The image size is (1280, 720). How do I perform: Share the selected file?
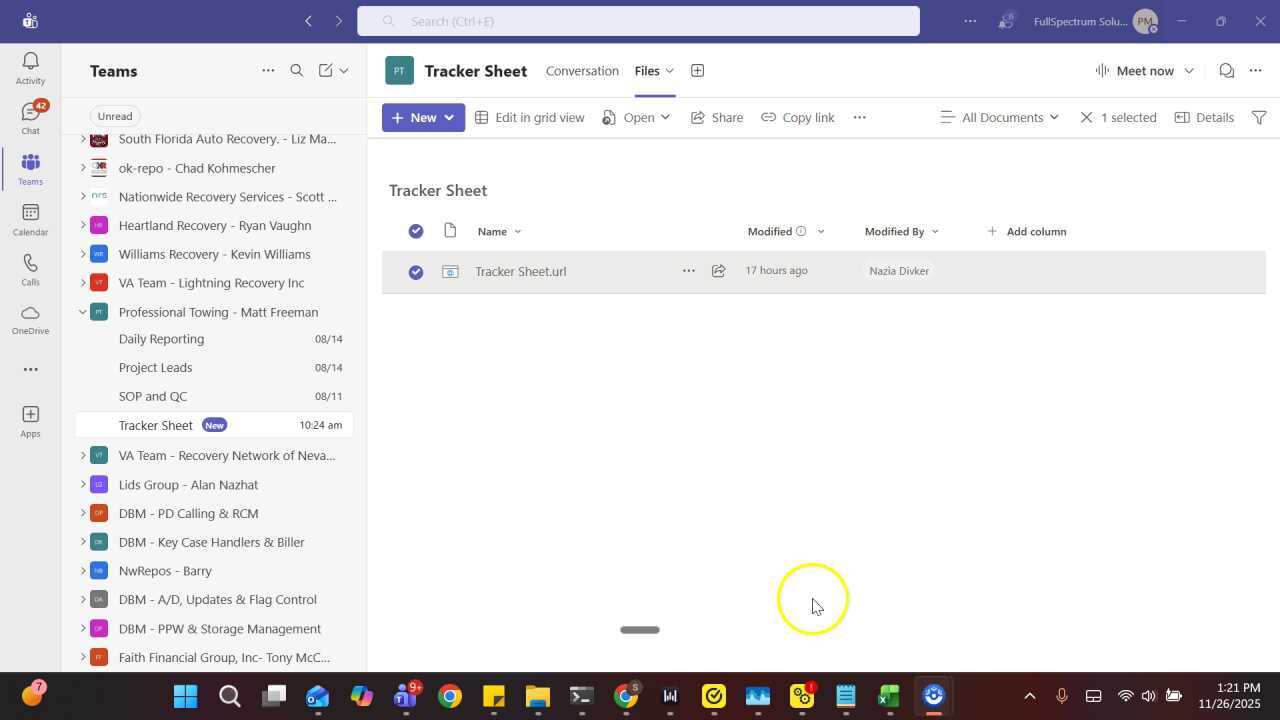716,118
